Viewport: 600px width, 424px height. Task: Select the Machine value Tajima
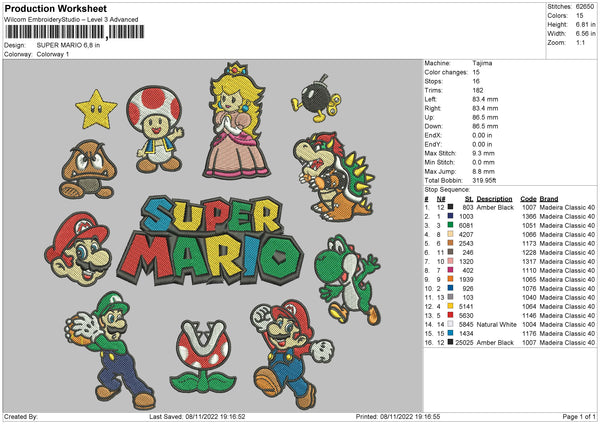point(482,63)
